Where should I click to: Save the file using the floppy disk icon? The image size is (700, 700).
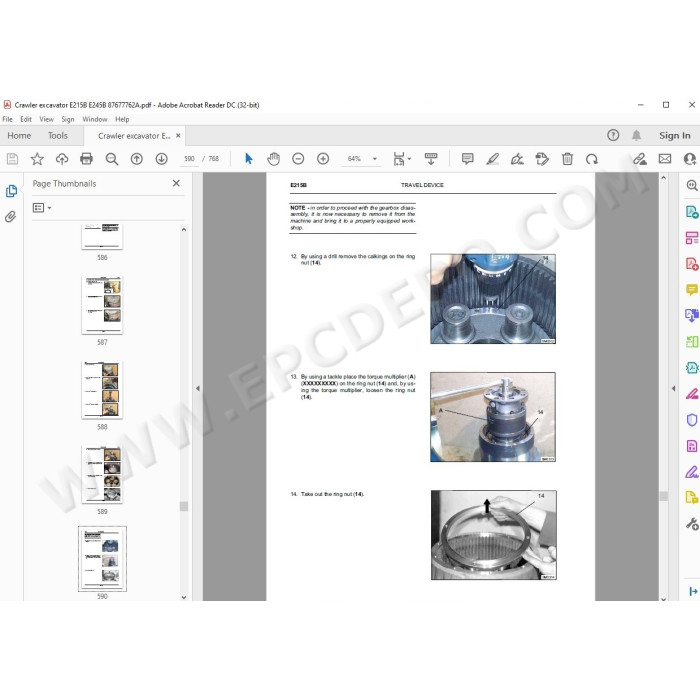(12, 159)
